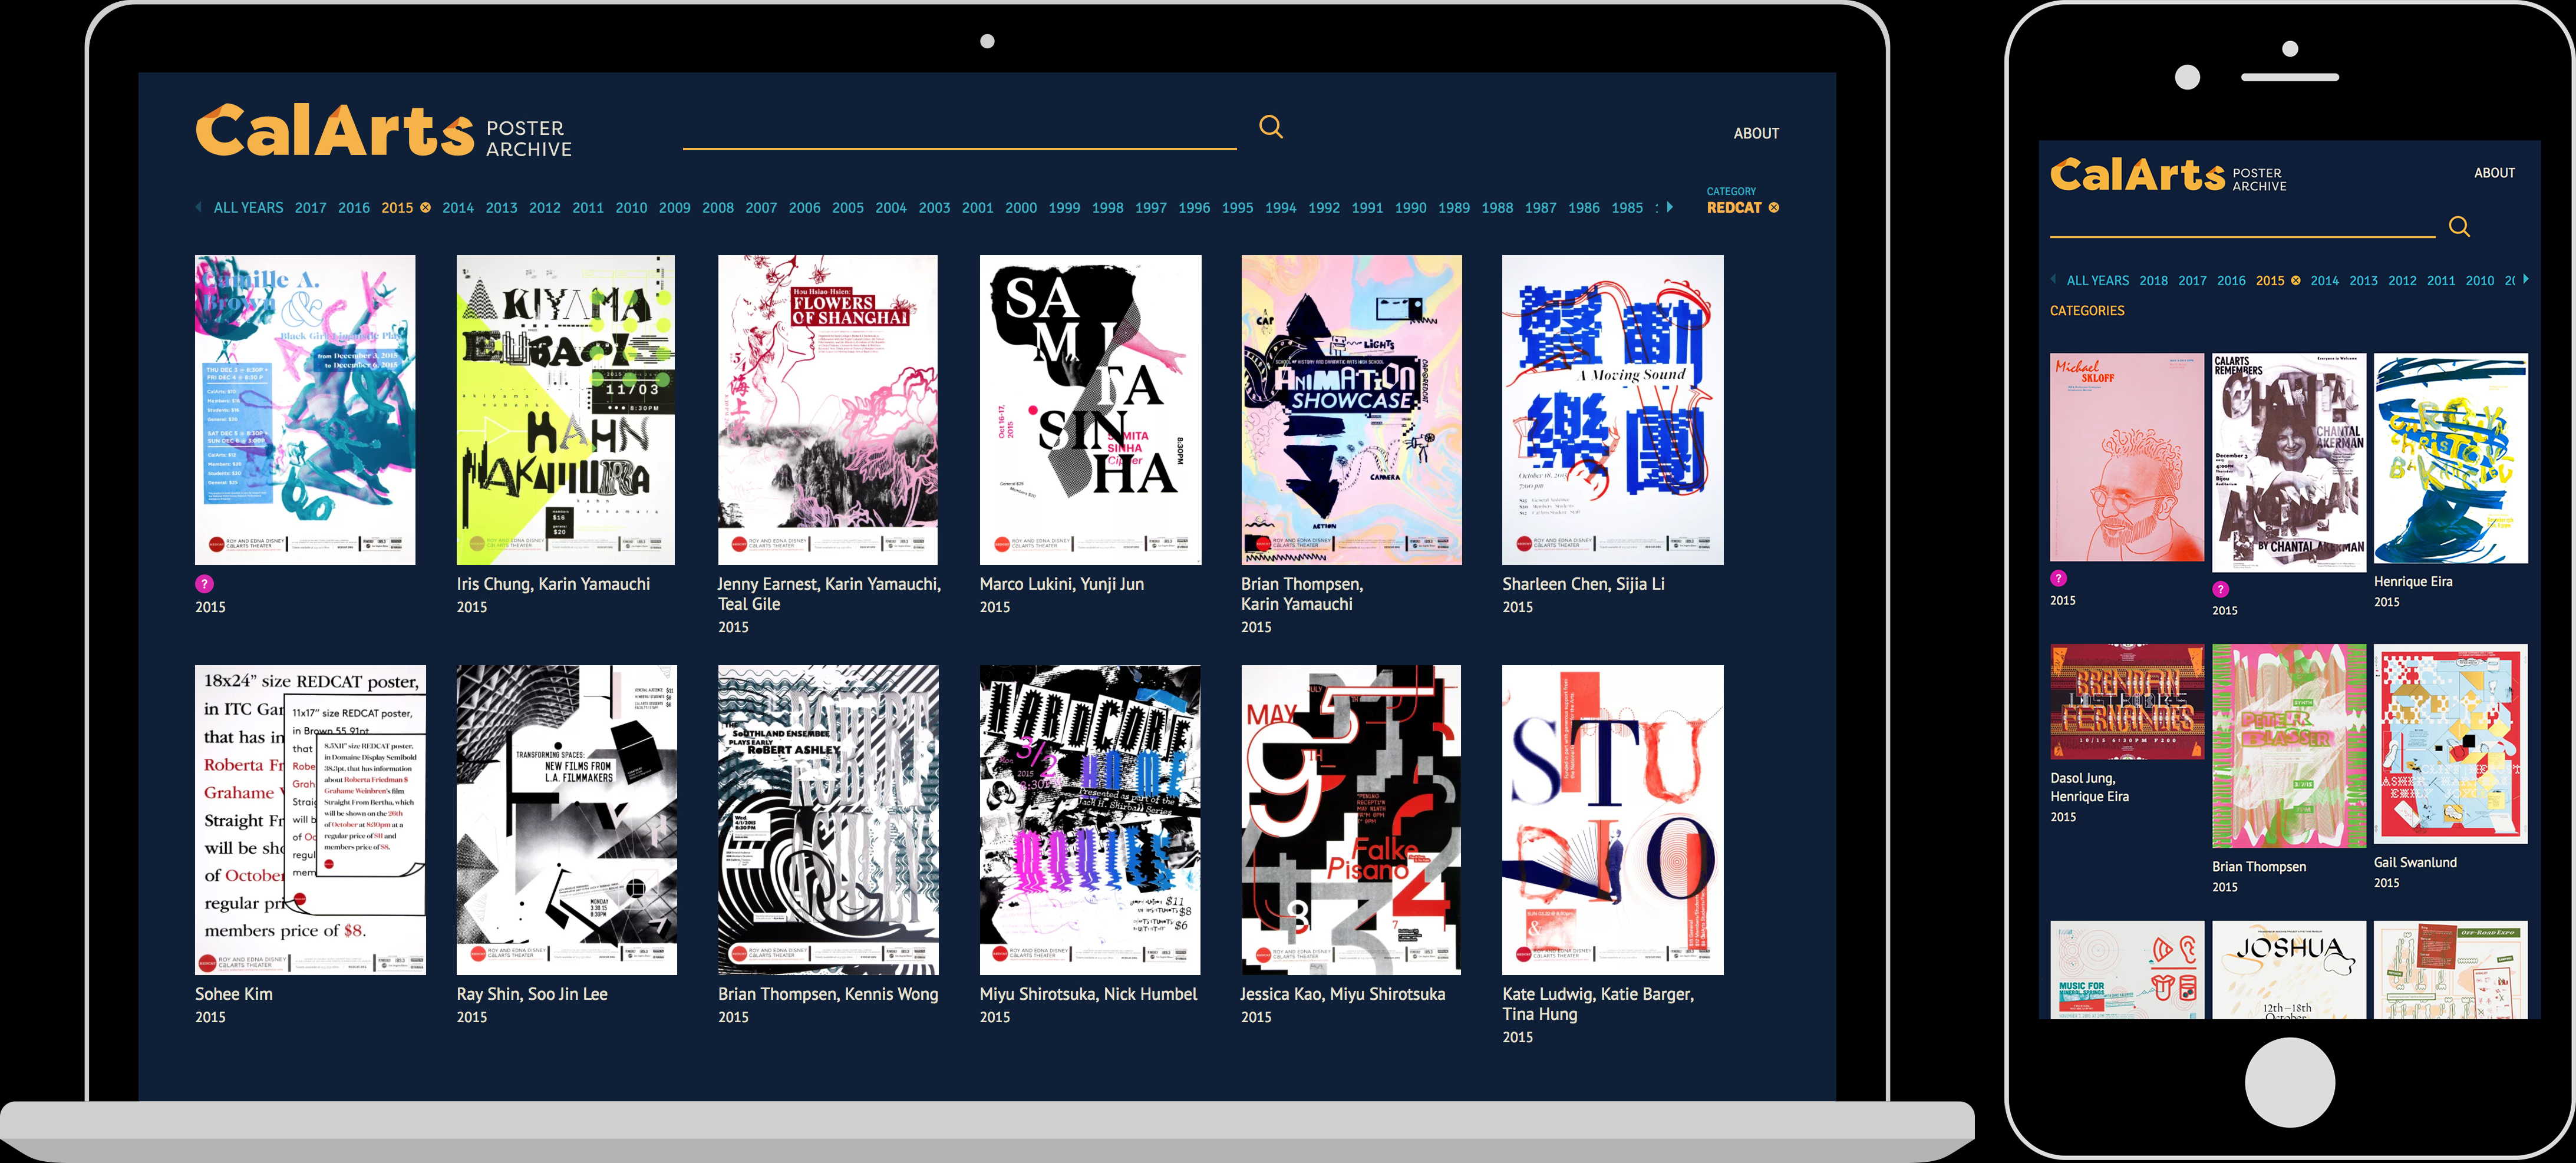Click the CalArts logo on the laptop
The image size is (2576, 1163).
click(334, 131)
